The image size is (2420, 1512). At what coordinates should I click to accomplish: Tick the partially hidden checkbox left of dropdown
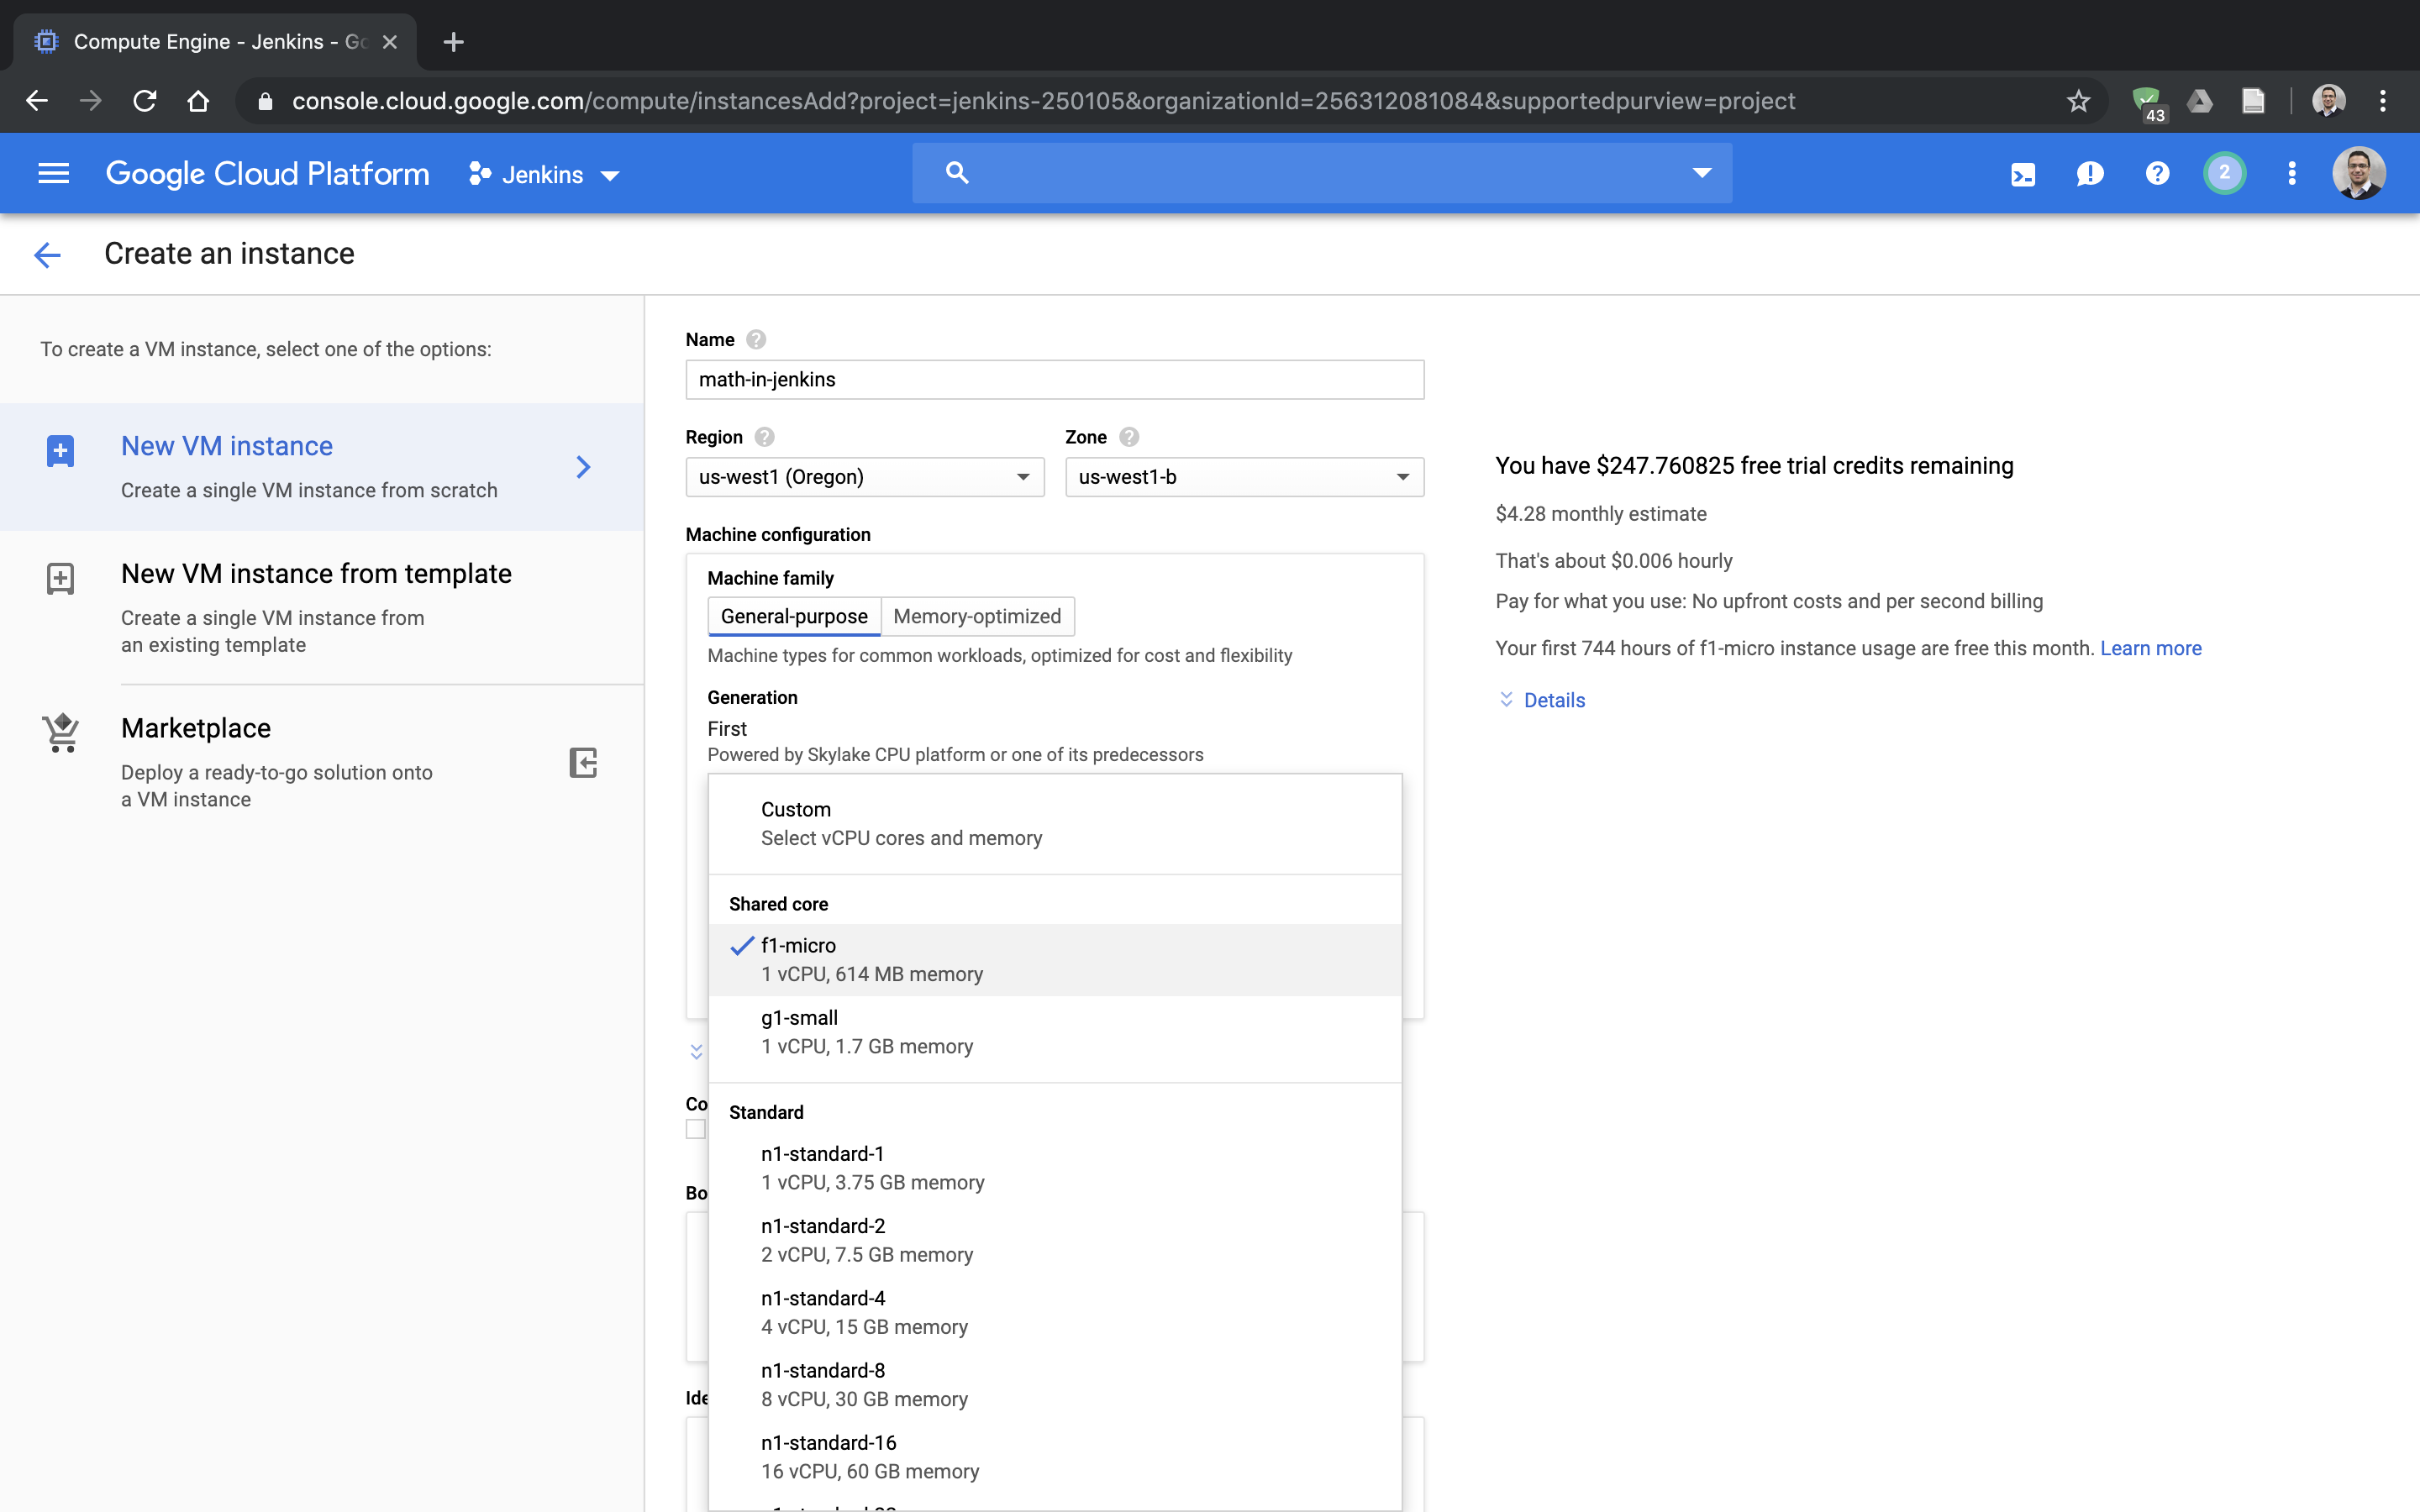point(695,1129)
